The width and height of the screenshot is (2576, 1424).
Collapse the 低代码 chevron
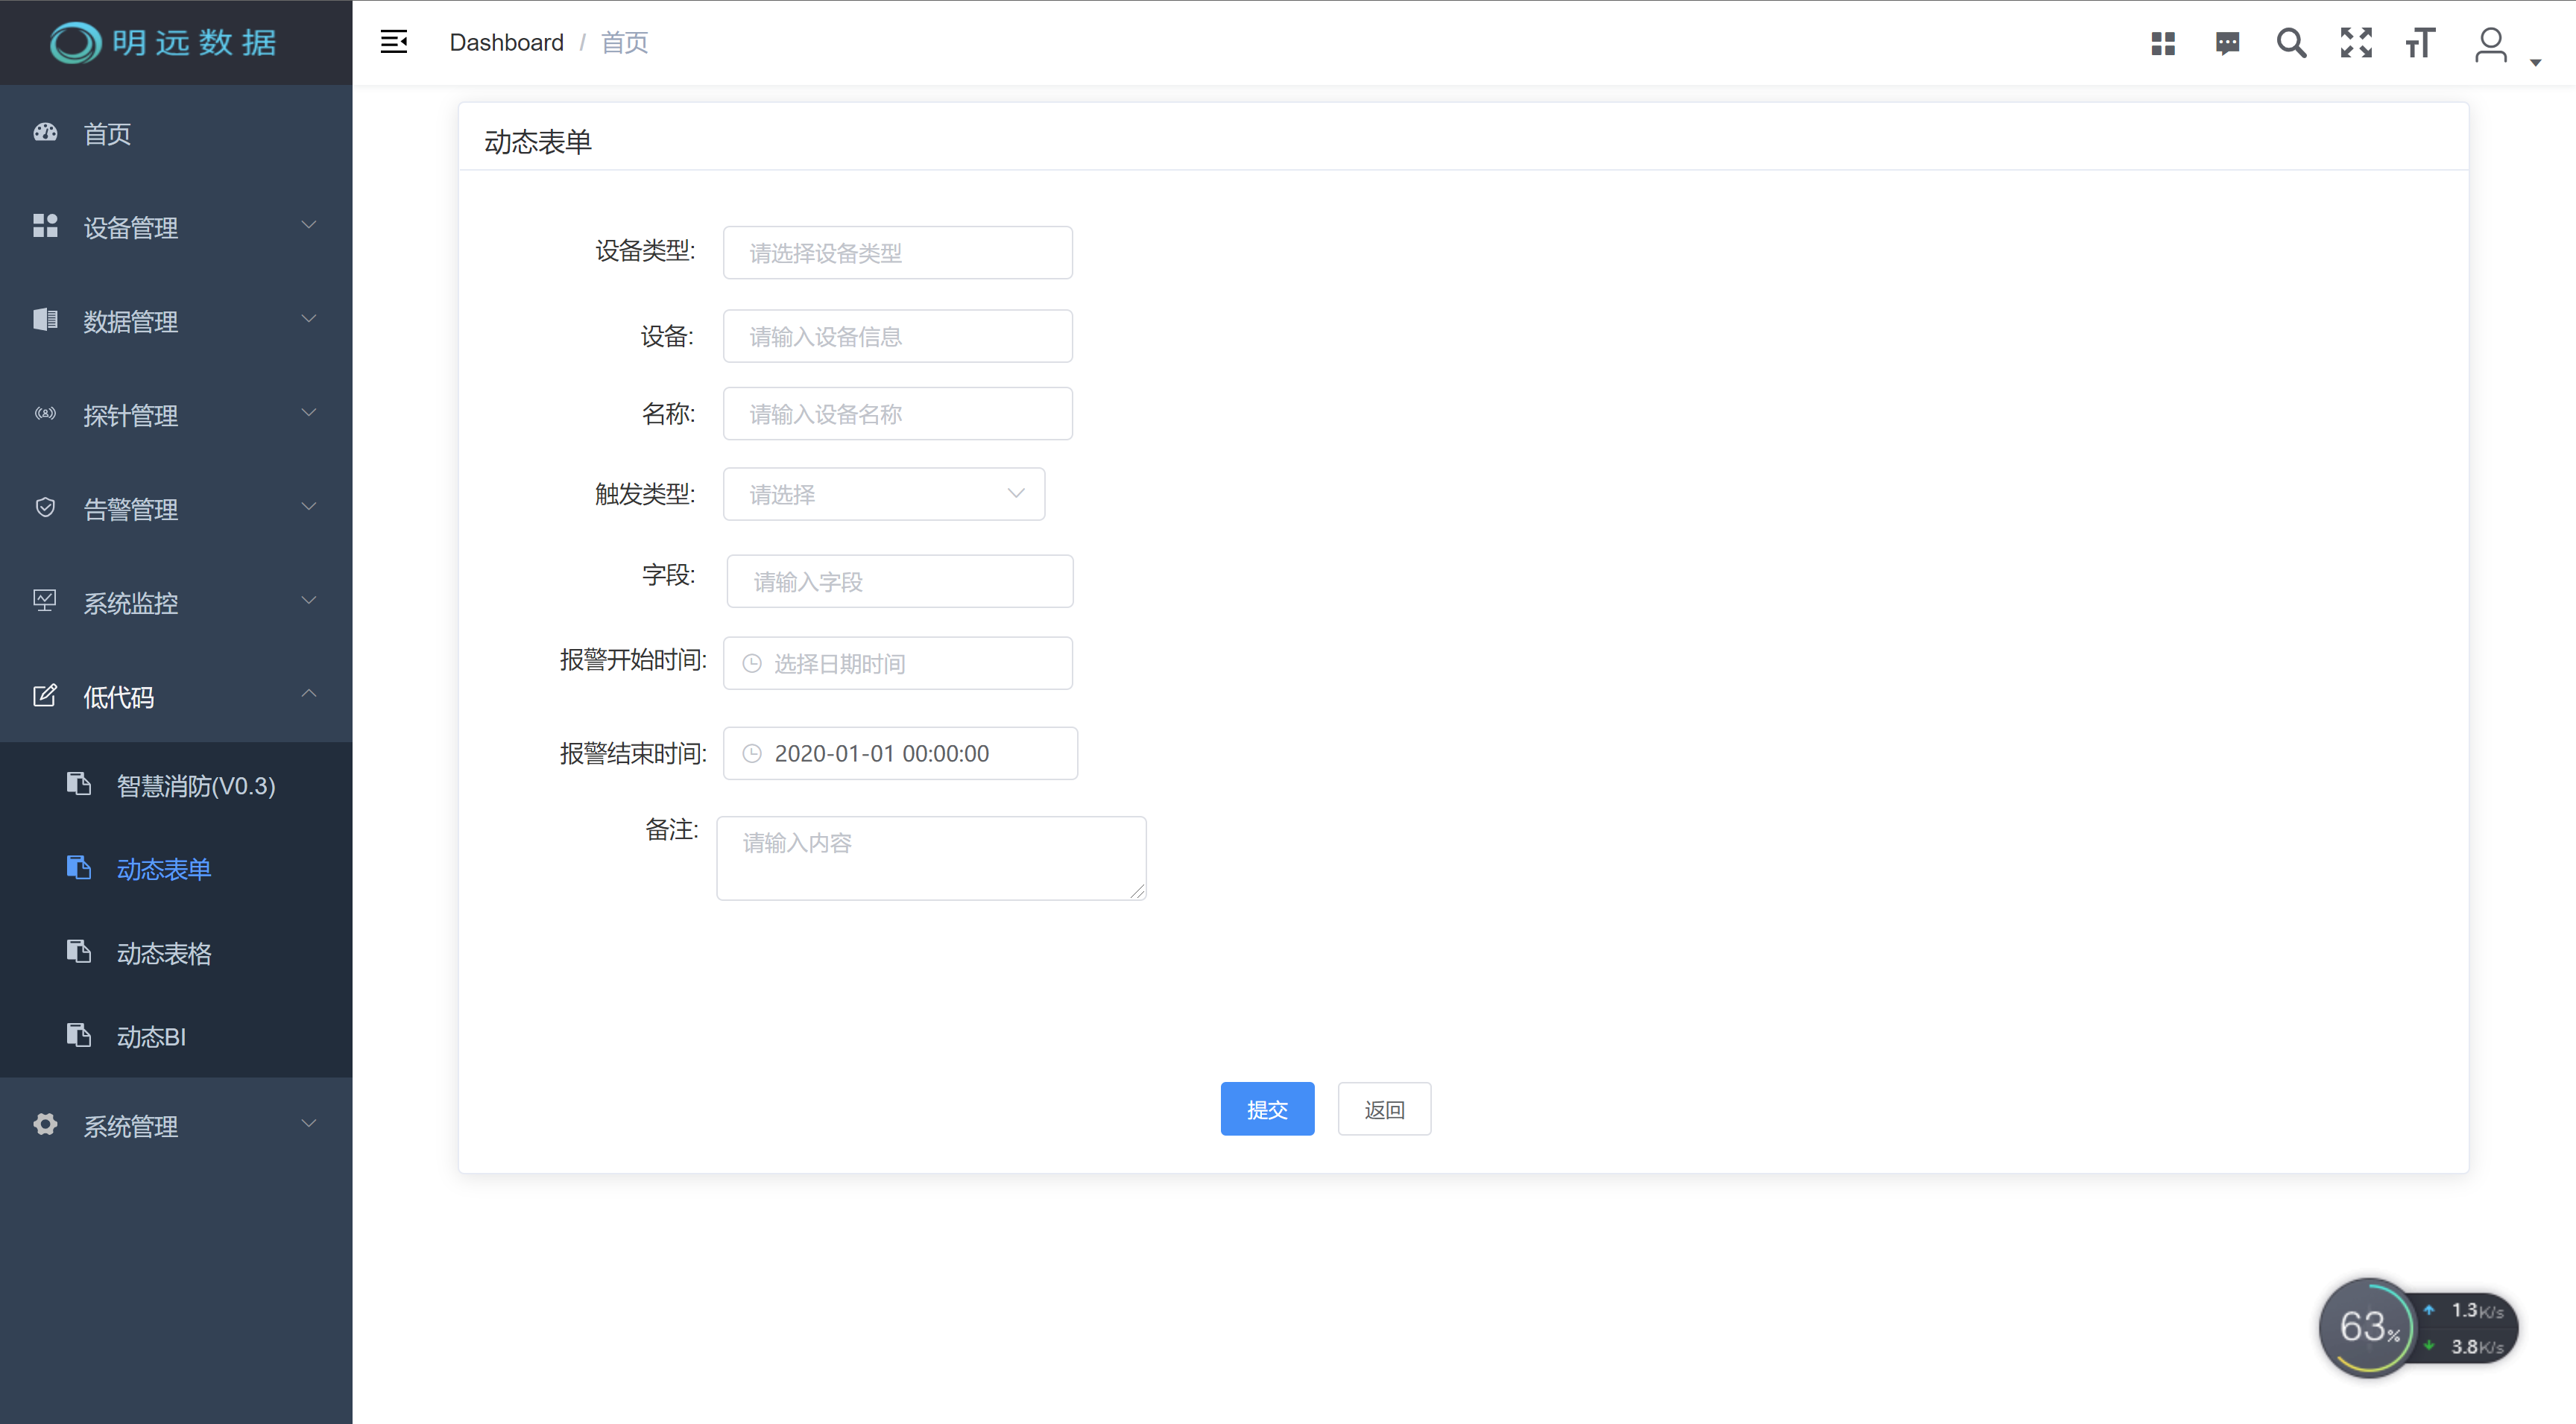pos(309,693)
